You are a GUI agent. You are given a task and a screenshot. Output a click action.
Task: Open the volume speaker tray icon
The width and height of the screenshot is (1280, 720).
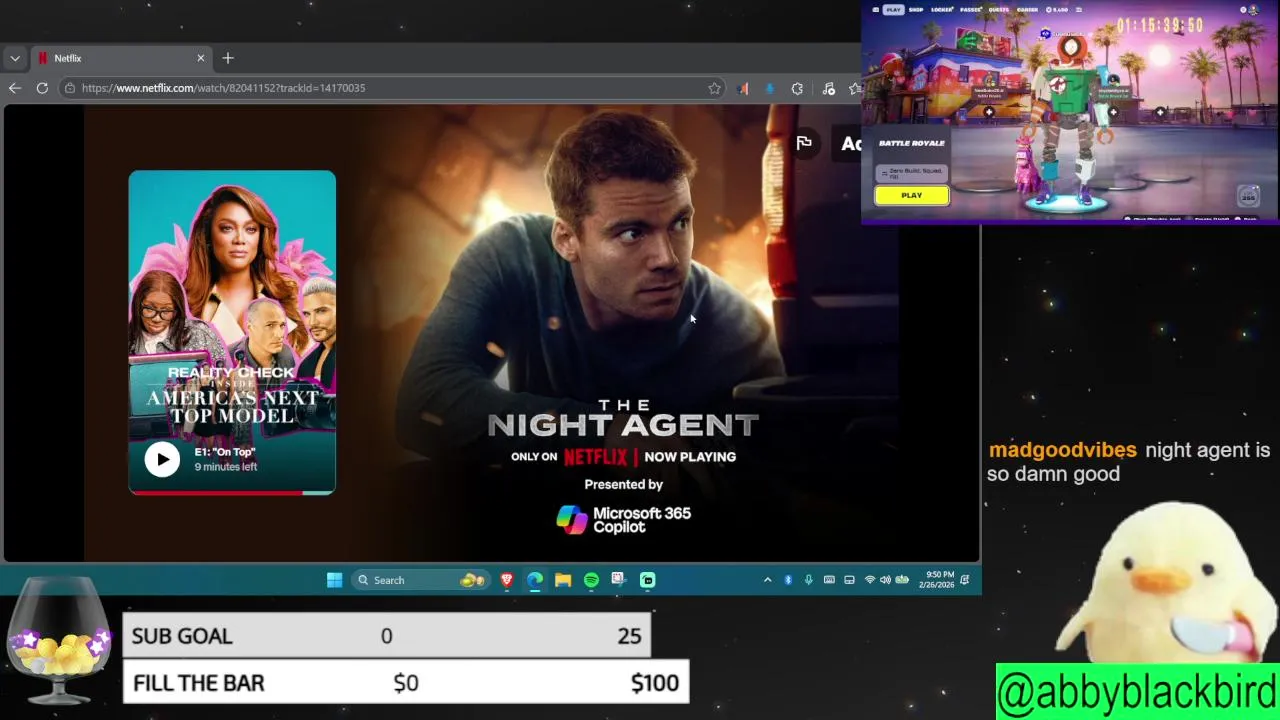pyautogui.click(x=885, y=580)
